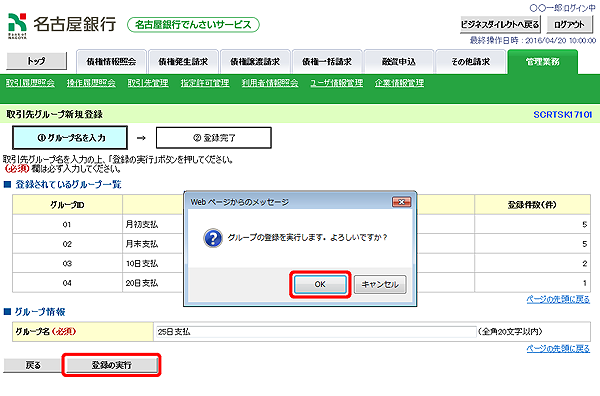The height and width of the screenshot is (396, 600).
Task: Select group ID cell 03
Action: (67, 264)
